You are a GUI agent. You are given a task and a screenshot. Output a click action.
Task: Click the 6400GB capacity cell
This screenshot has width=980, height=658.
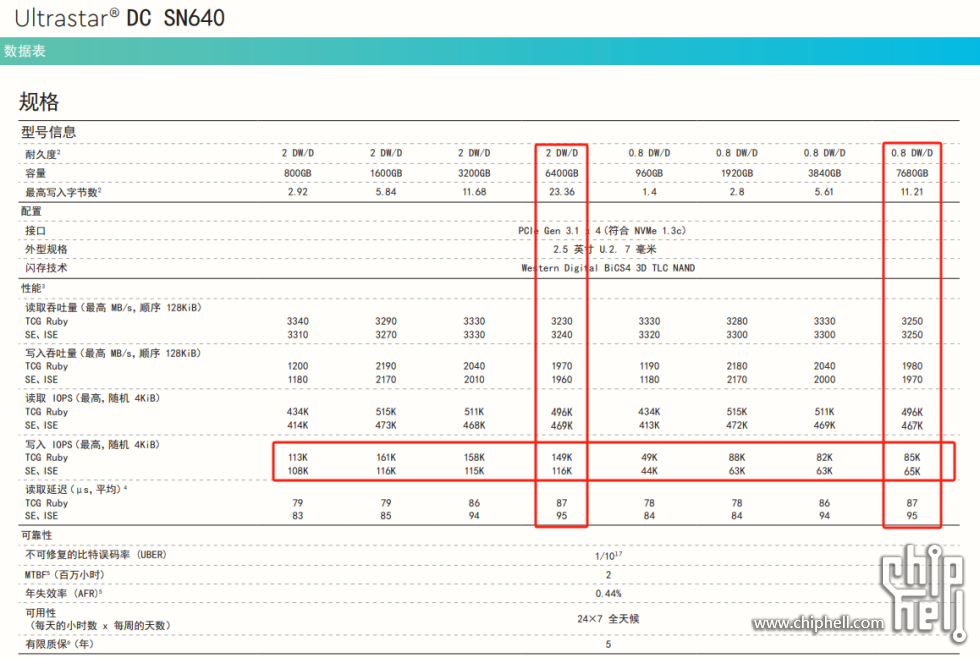[562, 173]
